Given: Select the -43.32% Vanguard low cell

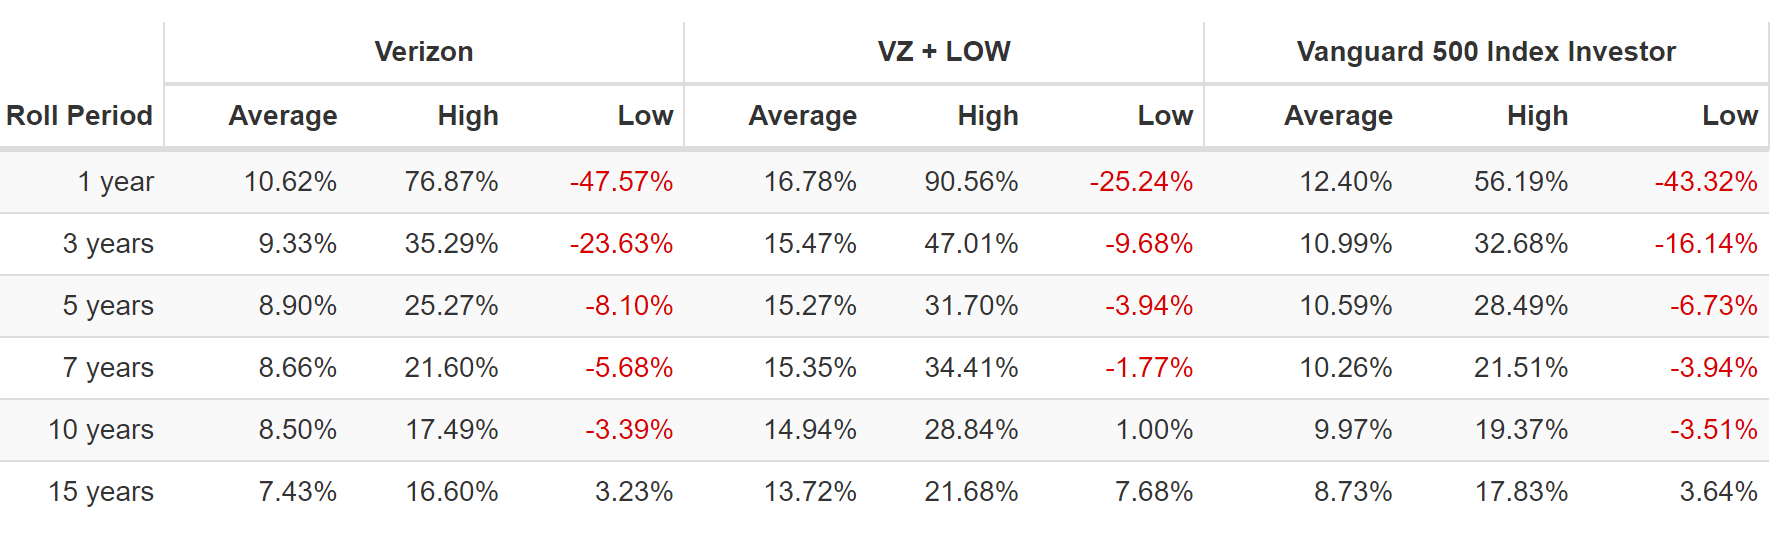Looking at the screenshot, I should (1706, 182).
